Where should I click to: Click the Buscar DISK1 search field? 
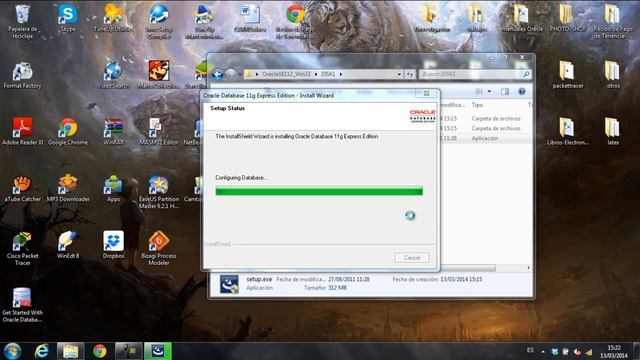point(470,74)
